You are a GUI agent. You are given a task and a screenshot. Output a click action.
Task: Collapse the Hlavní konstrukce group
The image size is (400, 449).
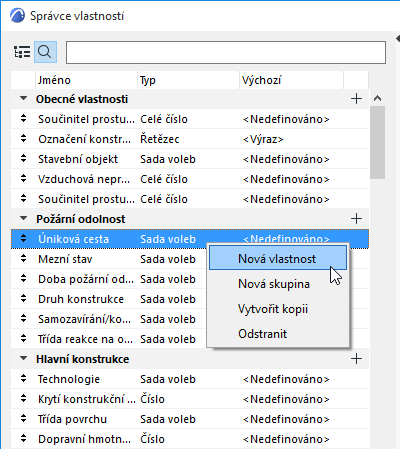tap(23, 359)
